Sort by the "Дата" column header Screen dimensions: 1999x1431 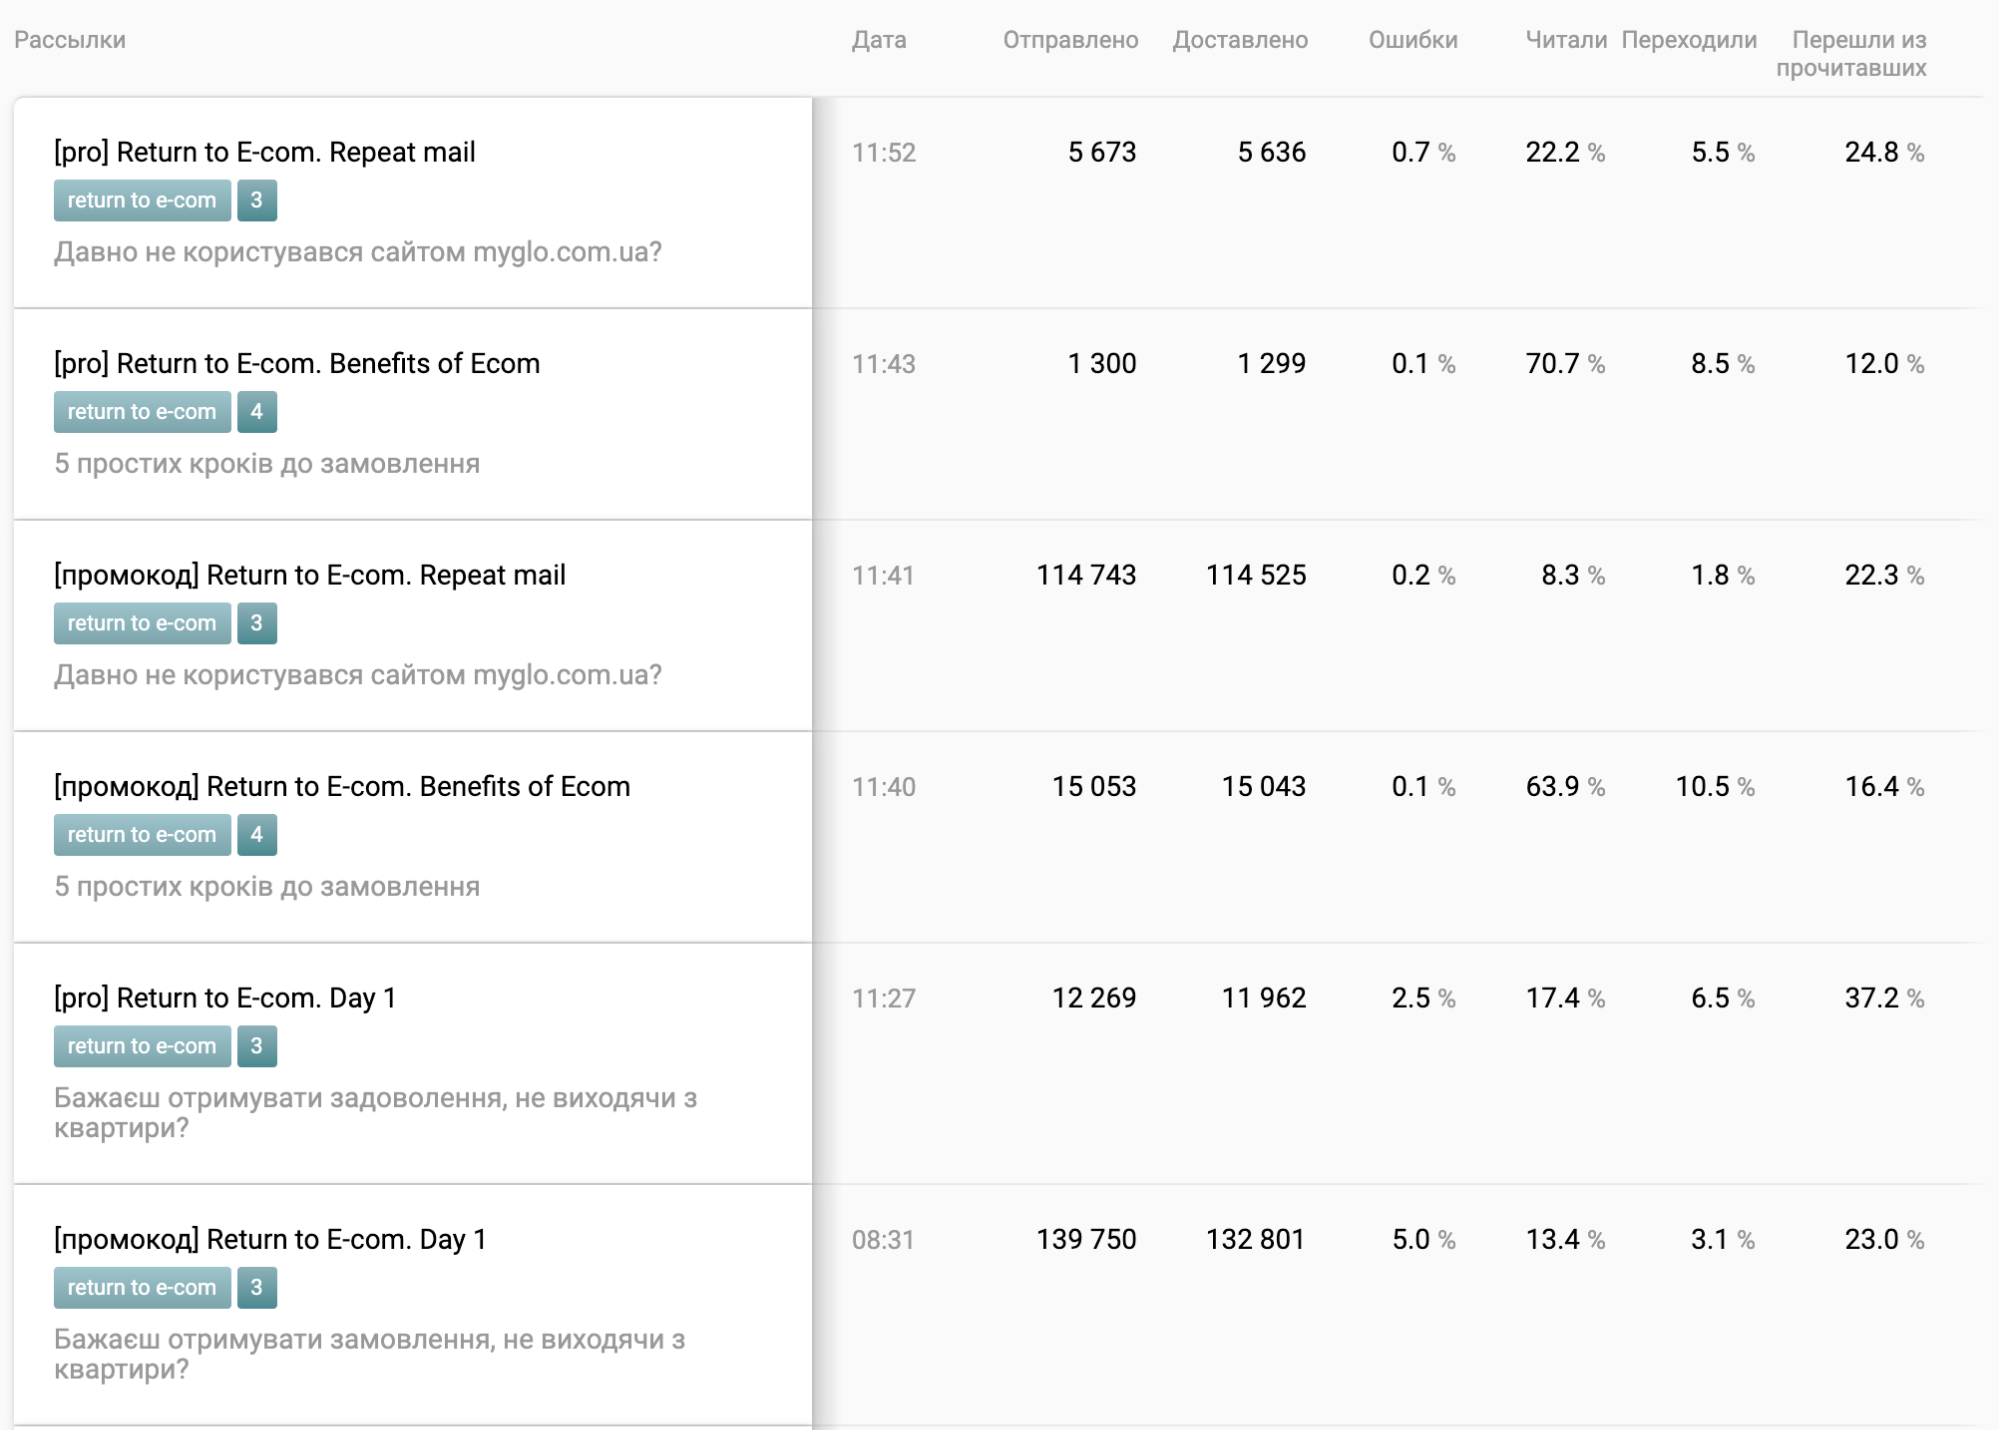(879, 40)
